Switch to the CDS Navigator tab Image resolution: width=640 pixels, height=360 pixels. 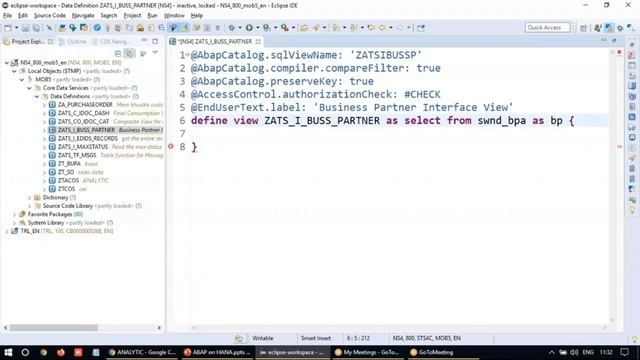tap(111, 42)
